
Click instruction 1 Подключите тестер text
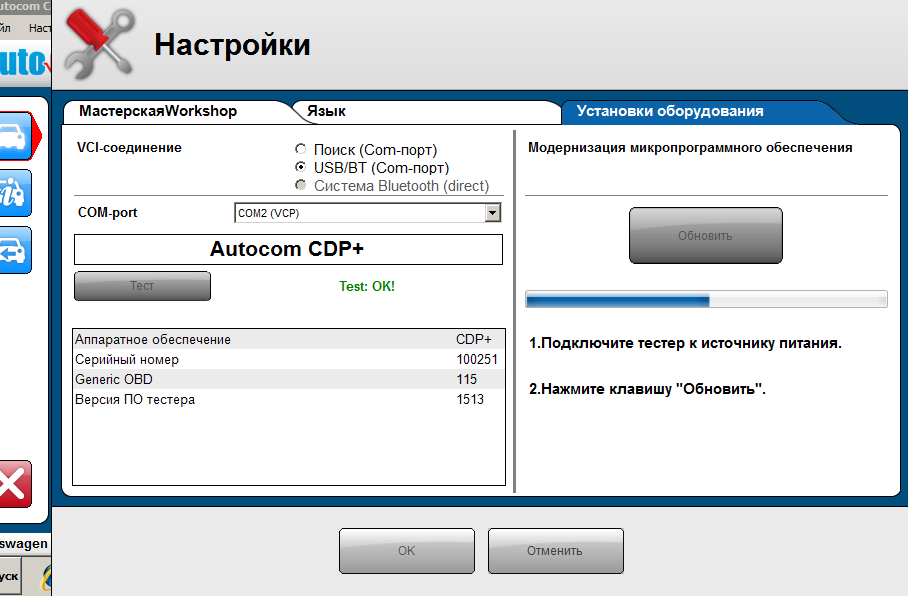coord(685,343)
